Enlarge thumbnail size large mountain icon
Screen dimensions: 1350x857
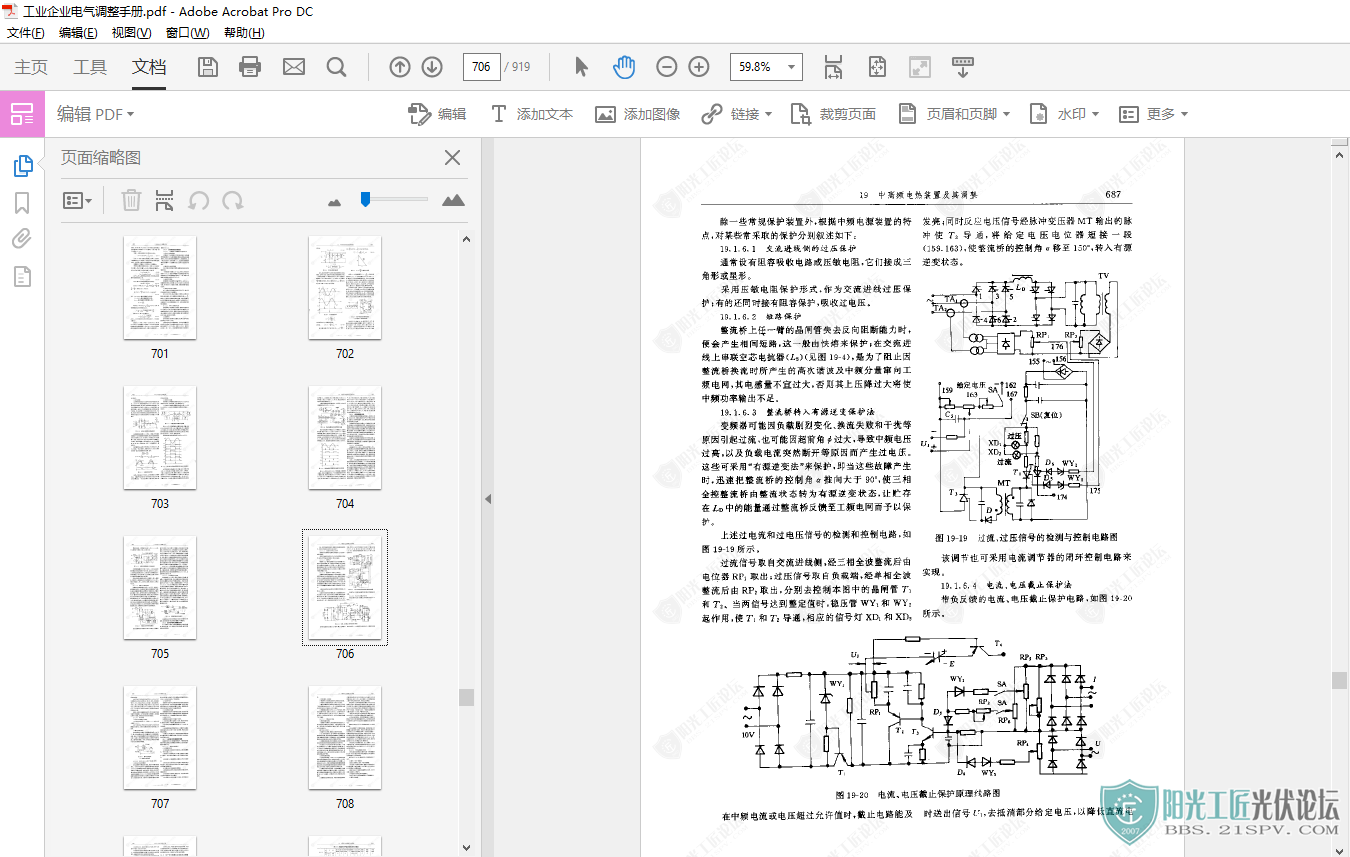point(453,200)
